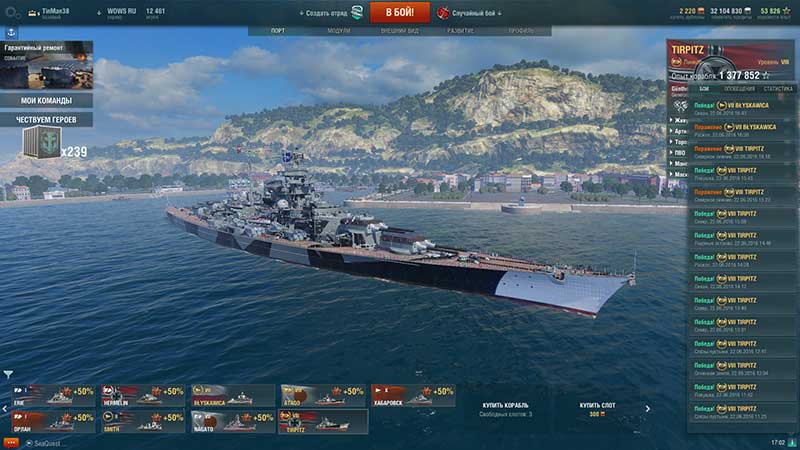Open the orange chat button

(11, 443)
